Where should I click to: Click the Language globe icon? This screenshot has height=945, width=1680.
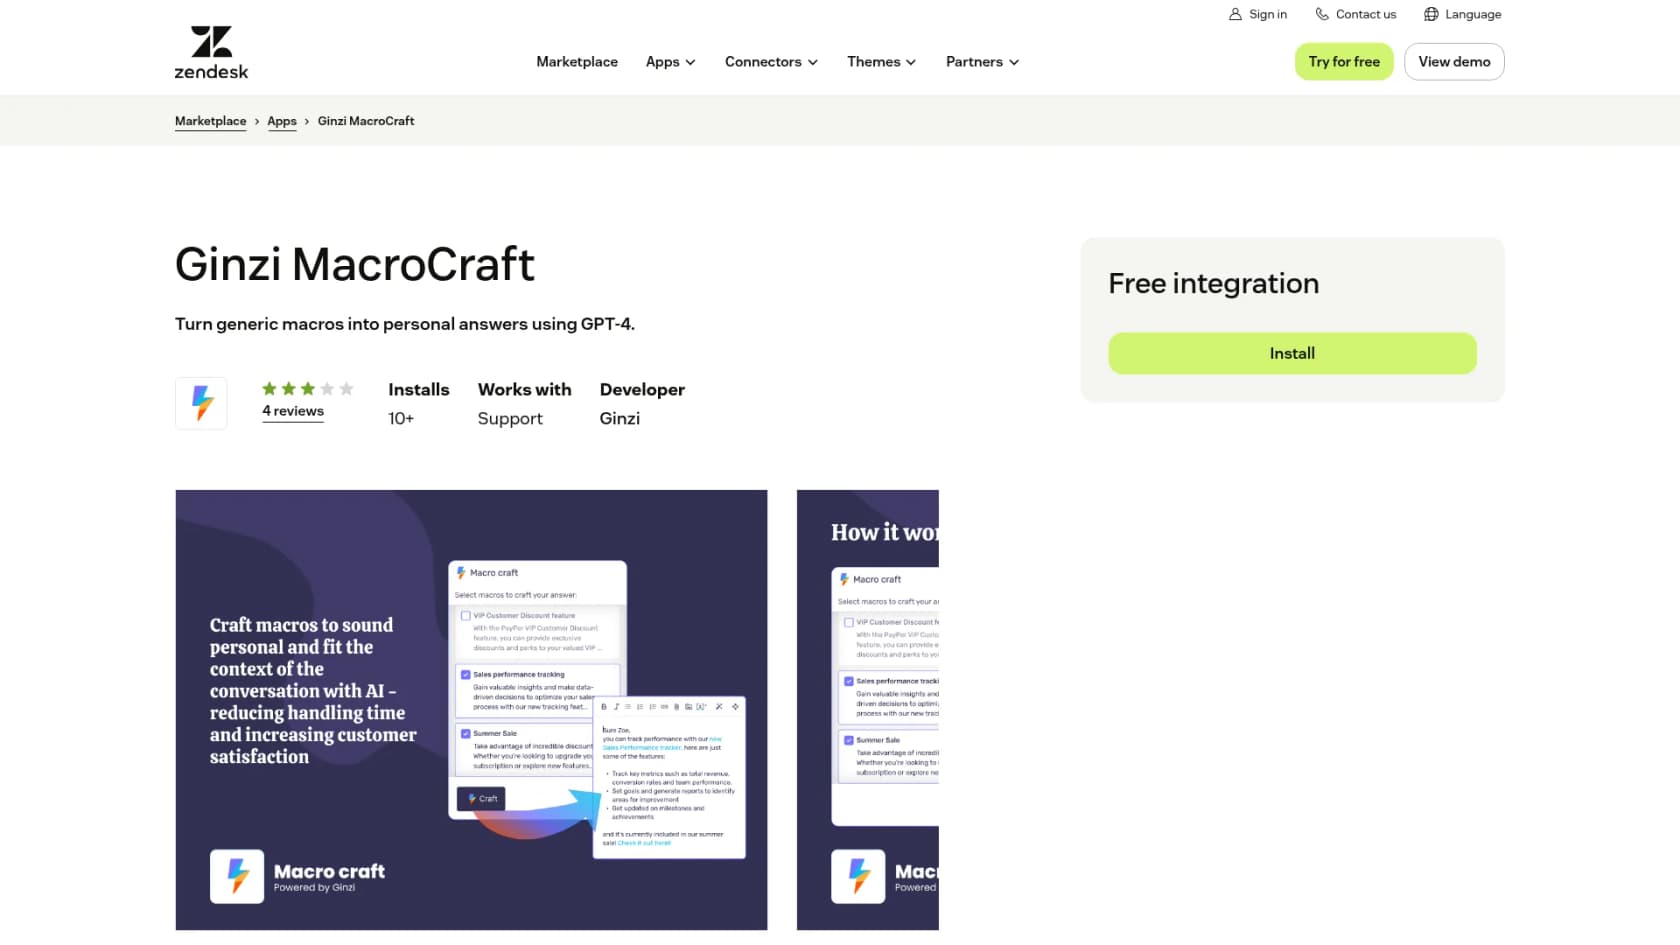click(x=1431, y=14)
